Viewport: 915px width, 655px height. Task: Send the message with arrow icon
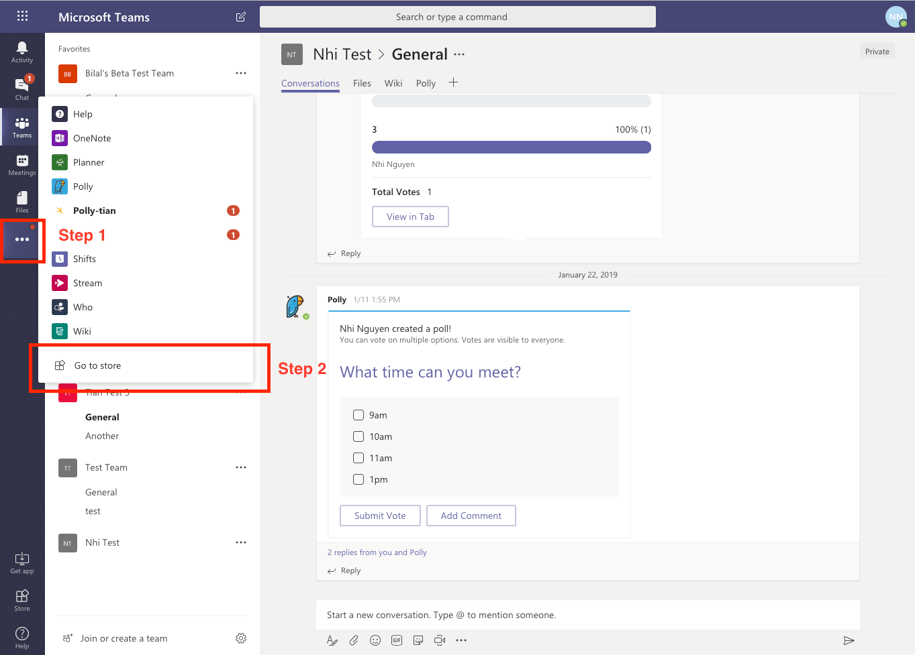(x=849, y=640)
